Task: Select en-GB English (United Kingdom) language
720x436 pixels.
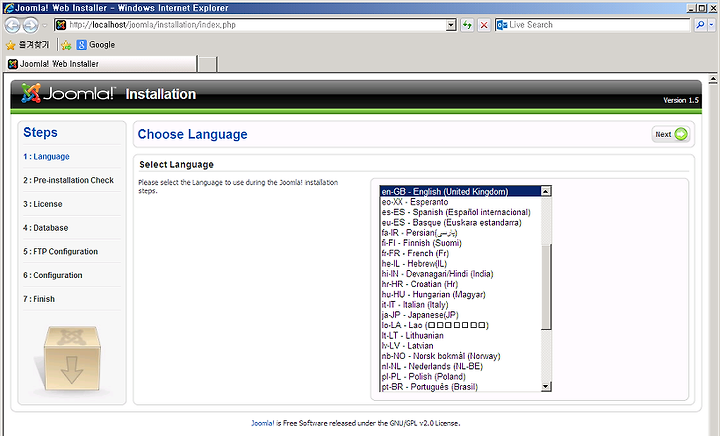Action: (x=461, y=191)
